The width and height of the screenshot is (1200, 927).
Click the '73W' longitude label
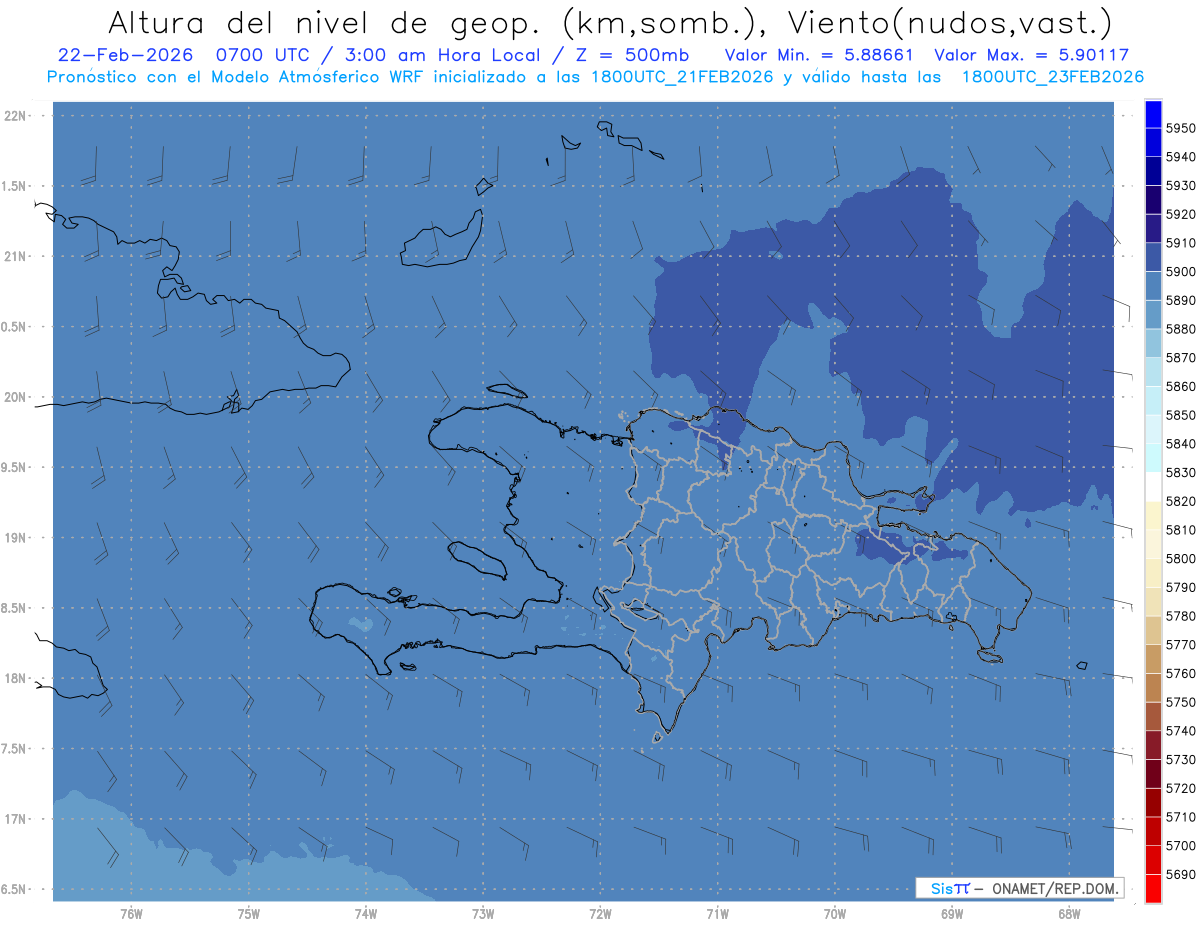click(483, 914)
